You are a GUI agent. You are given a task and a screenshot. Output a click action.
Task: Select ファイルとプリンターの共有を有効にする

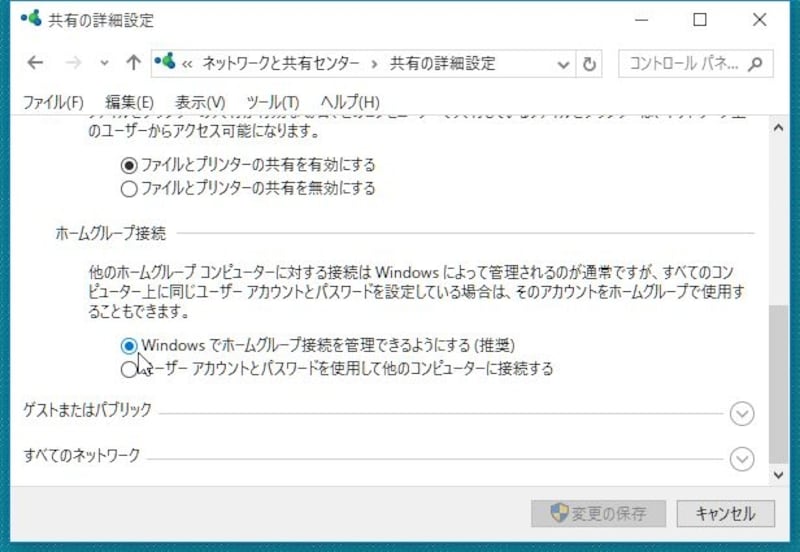pyautogui.click(x=248, y=165)
